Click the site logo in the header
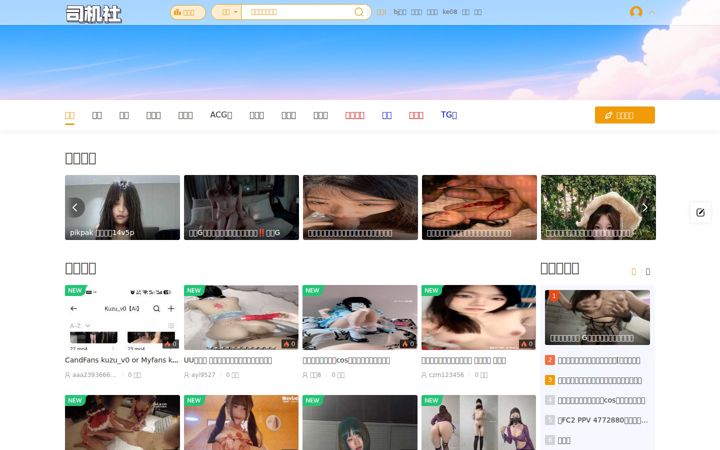The height and width of the screenshot is (450, 720). (x=94, y=14)
